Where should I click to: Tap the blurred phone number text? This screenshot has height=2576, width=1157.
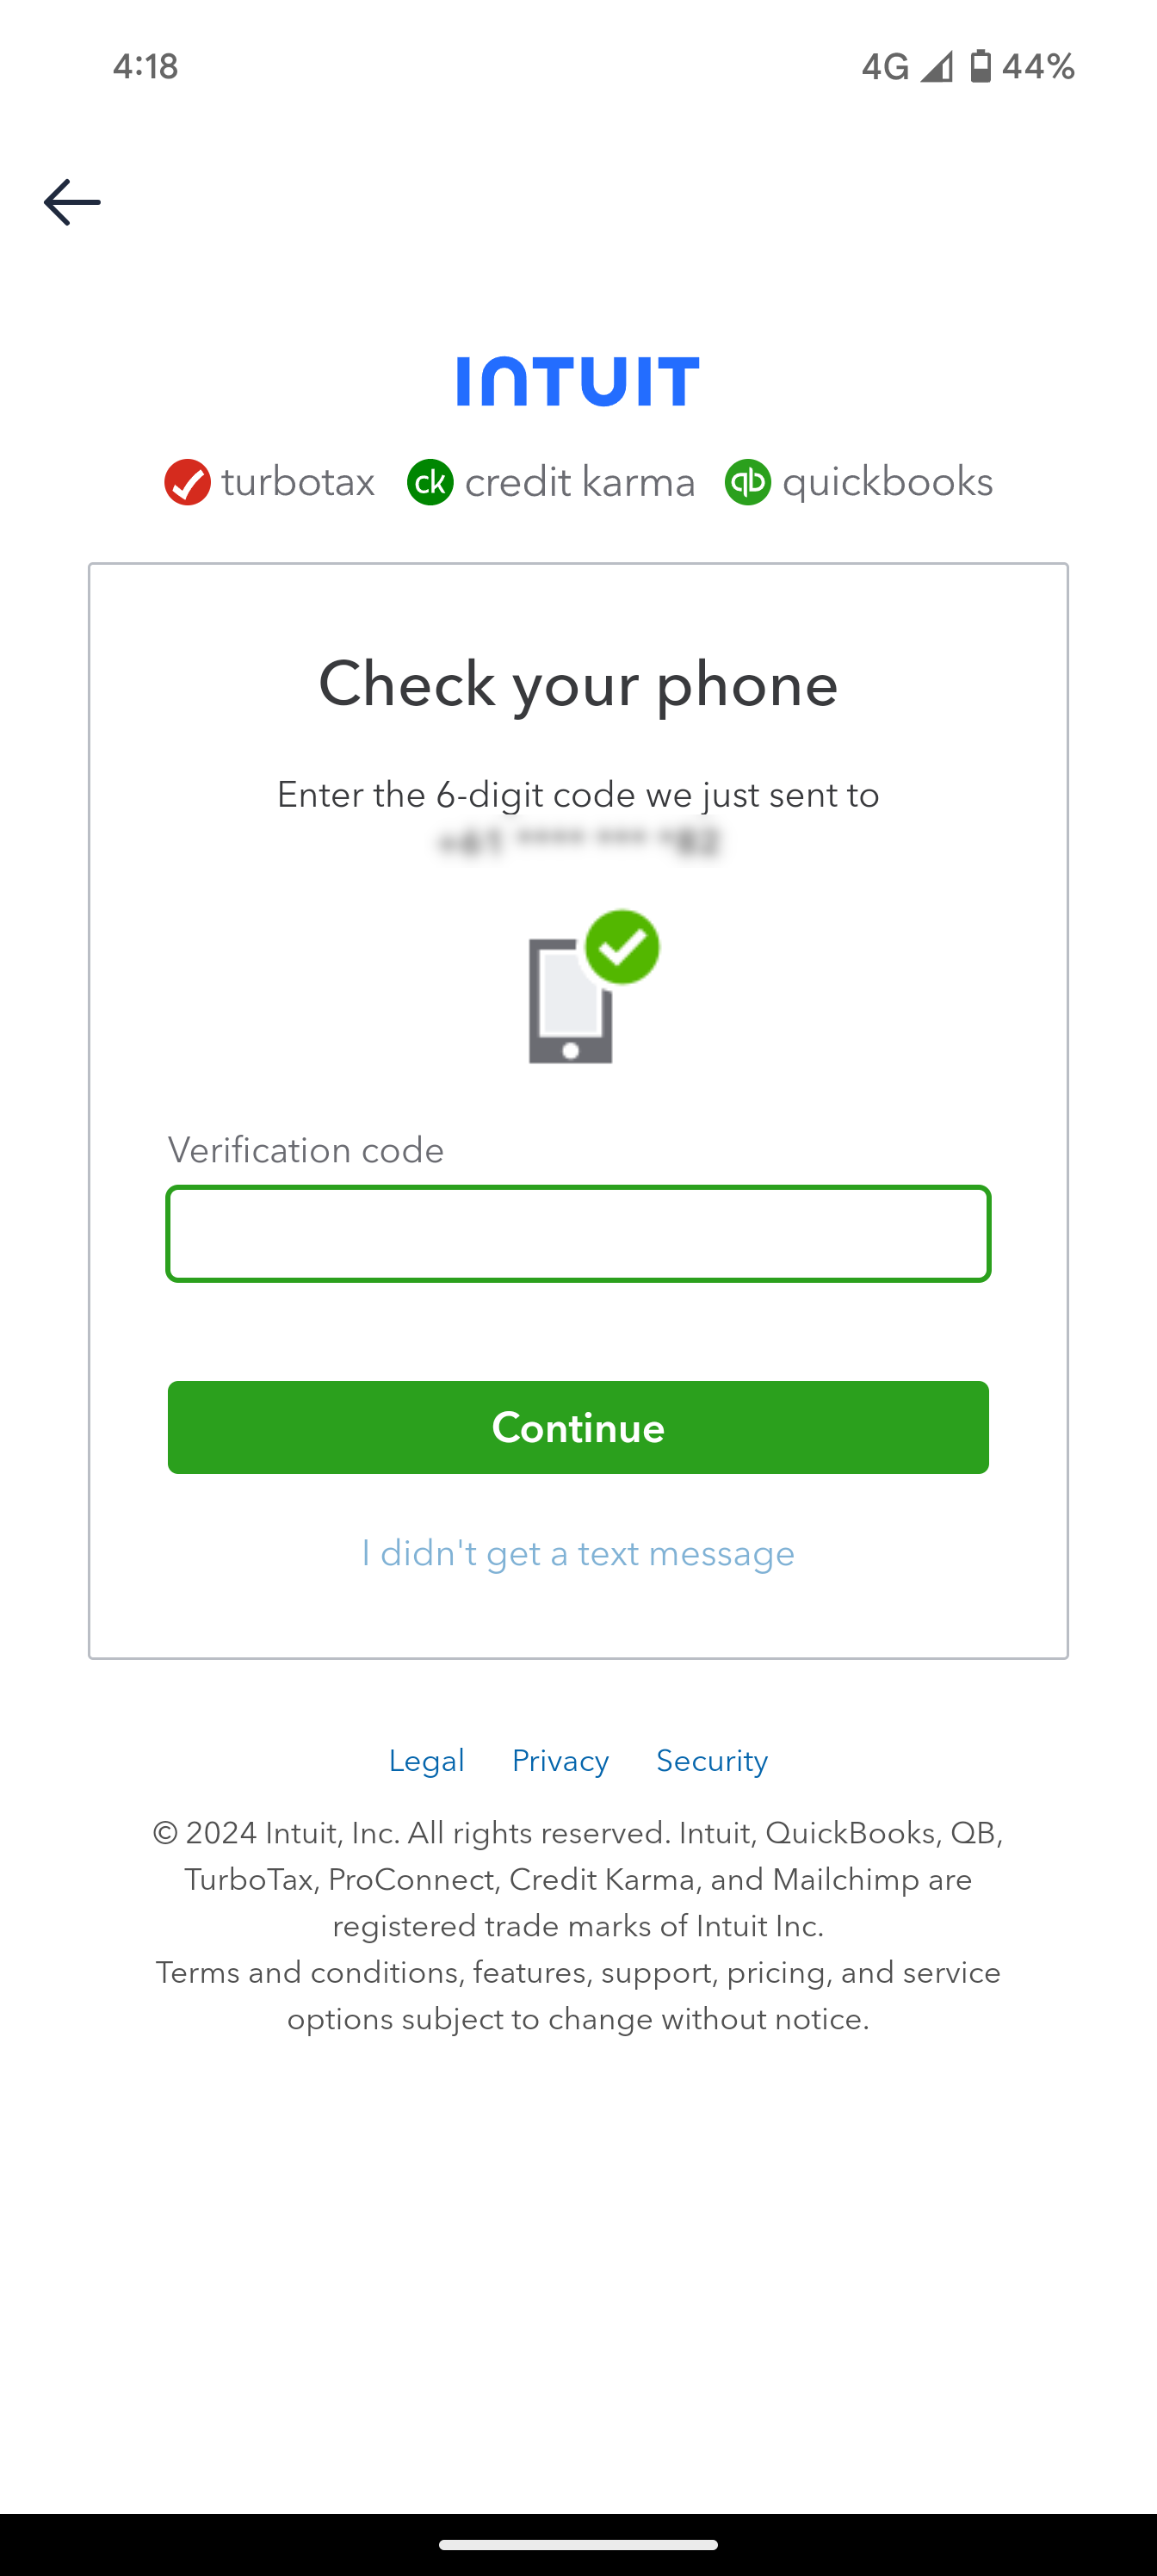coord(578,842)
